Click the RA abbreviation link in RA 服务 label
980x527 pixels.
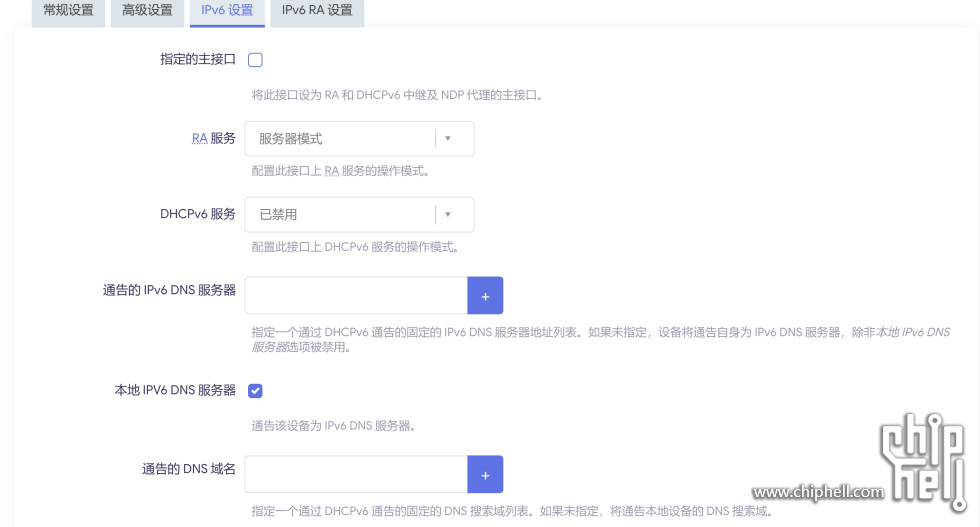(x=199, y=138)
